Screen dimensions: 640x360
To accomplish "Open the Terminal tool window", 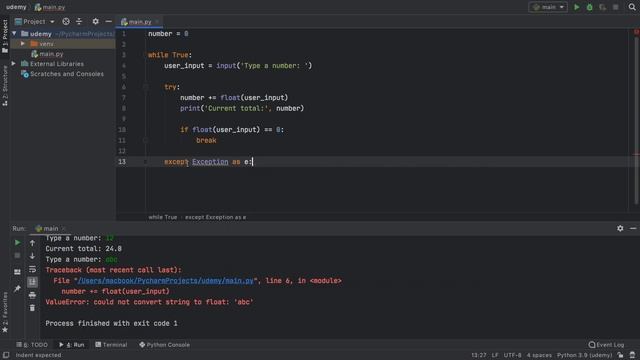I will (x=111, y=345).
